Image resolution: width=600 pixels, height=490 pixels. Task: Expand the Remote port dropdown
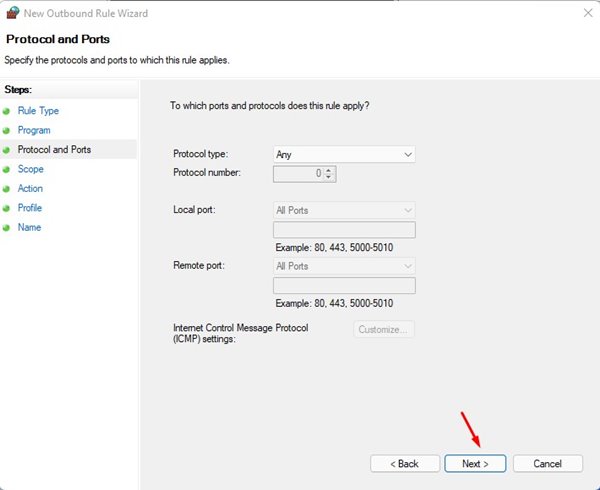click(x=344, y=266)
